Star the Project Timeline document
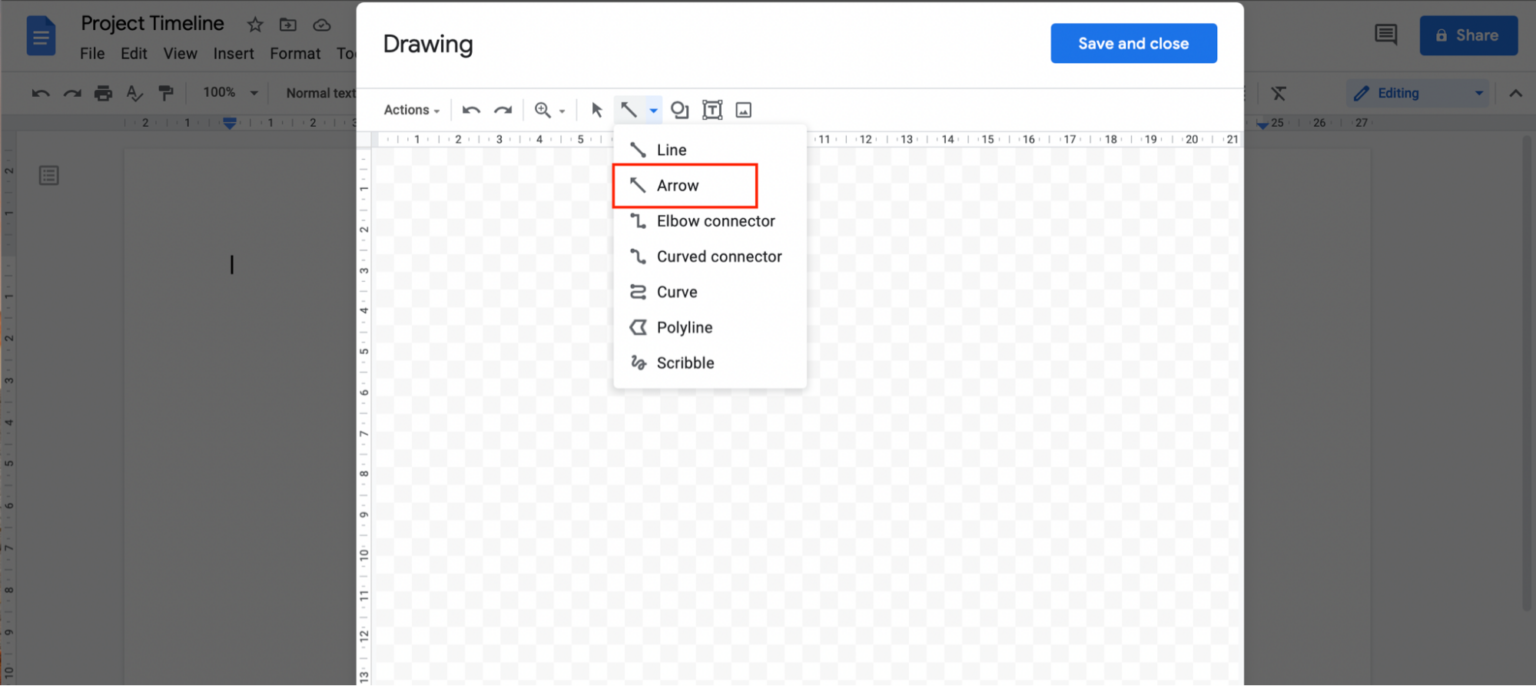 (x=254, y=24)
